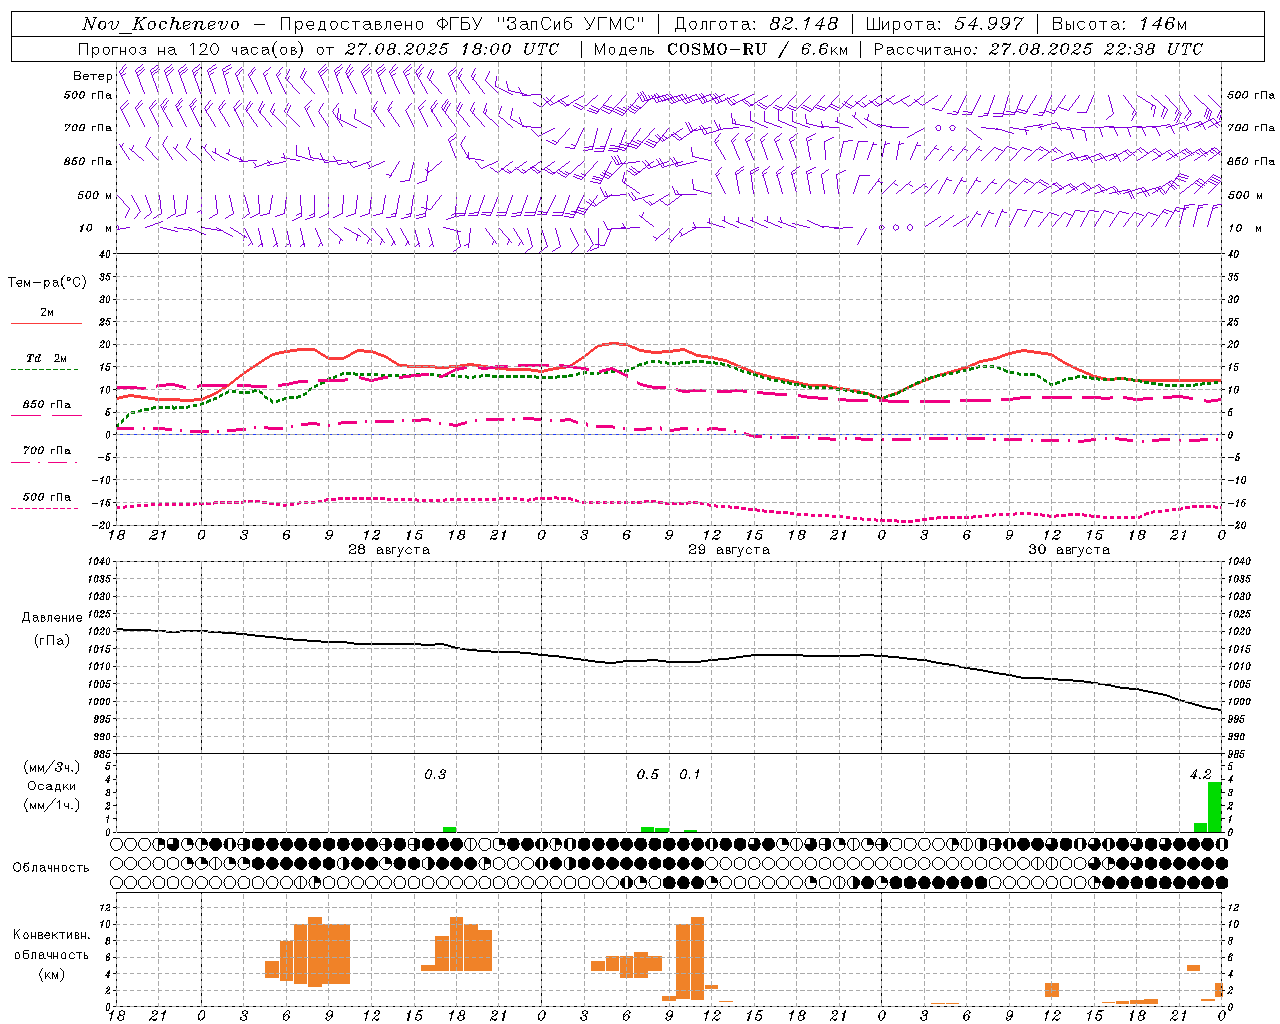The height and width of the screenshot is (1024, 1280).
Task: Click the 850 гПа legend entry in temperature panel
Action: [x=47, y=404]
